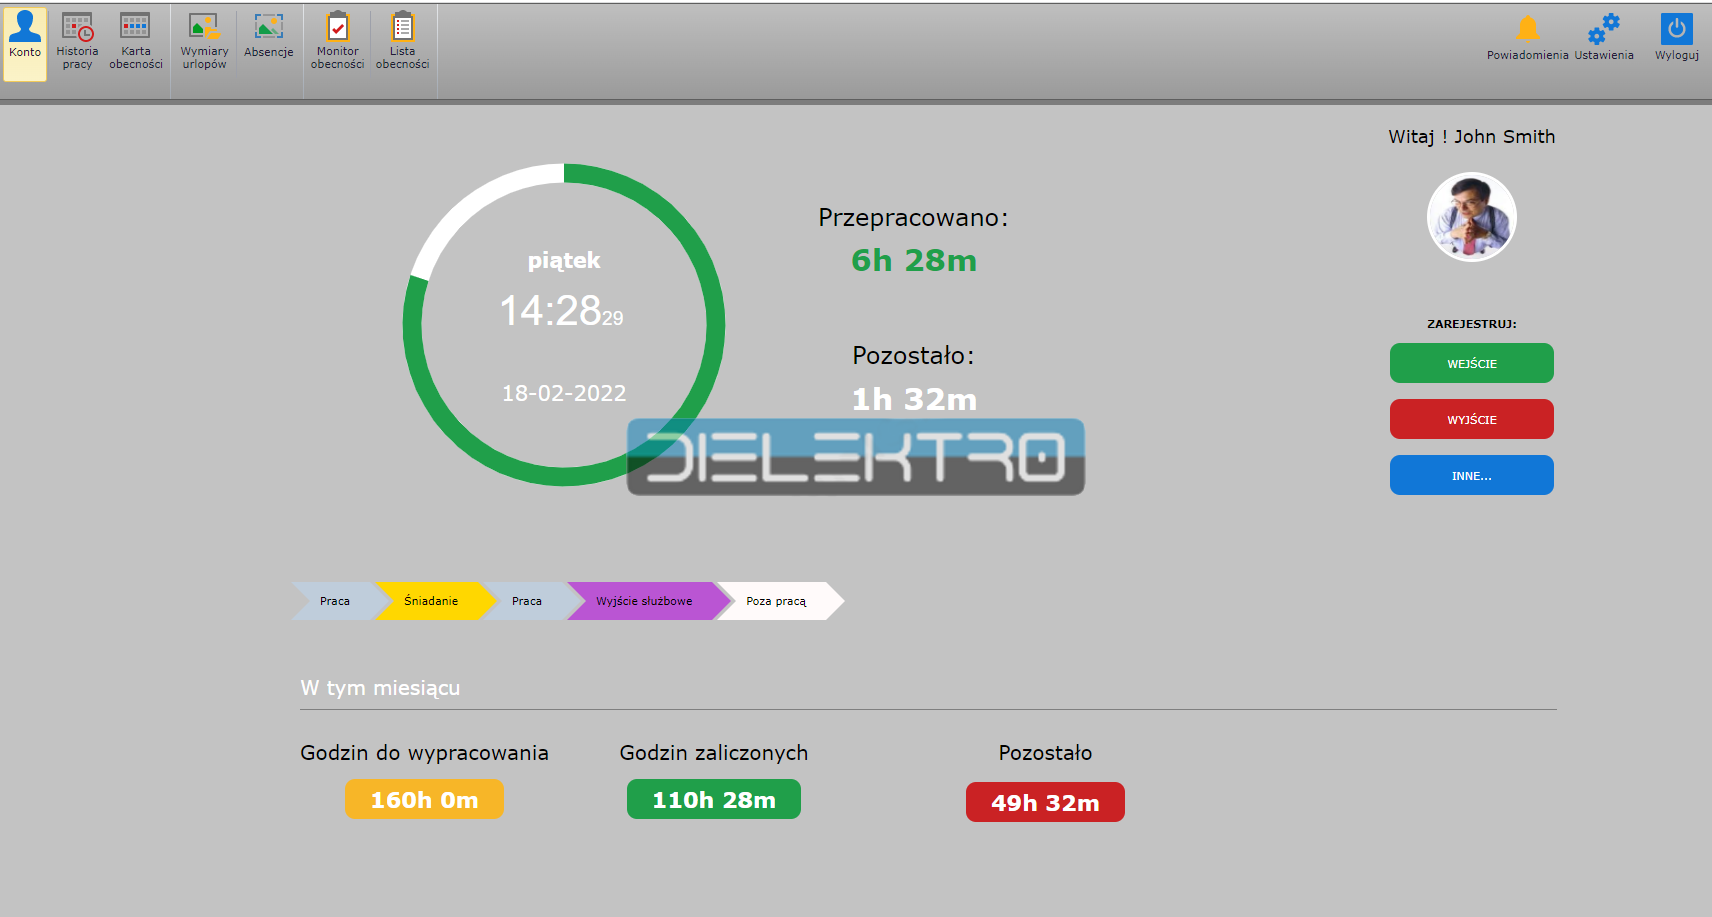Click the W tym miesiącu heading
1712x917 pixels.
click(380, 688)
